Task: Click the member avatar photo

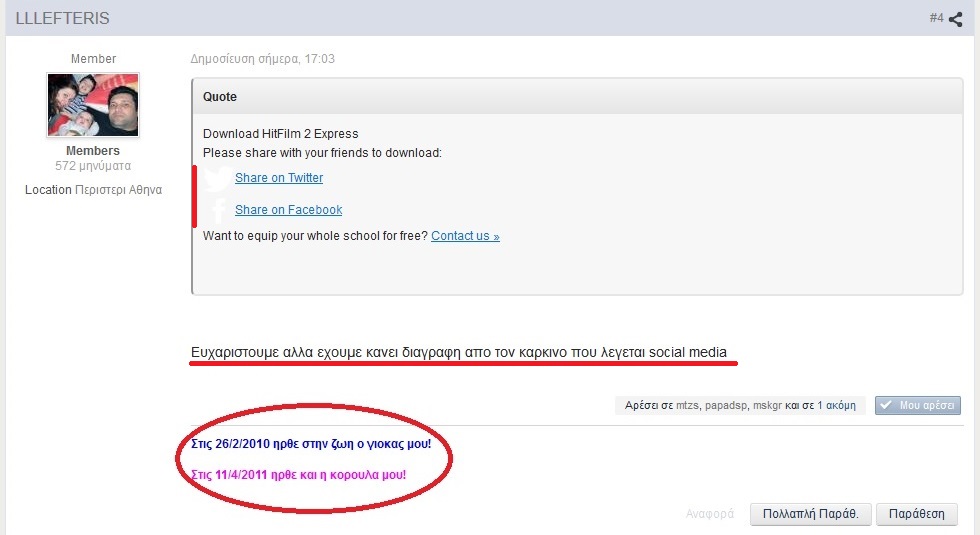Action: (93, 105)
